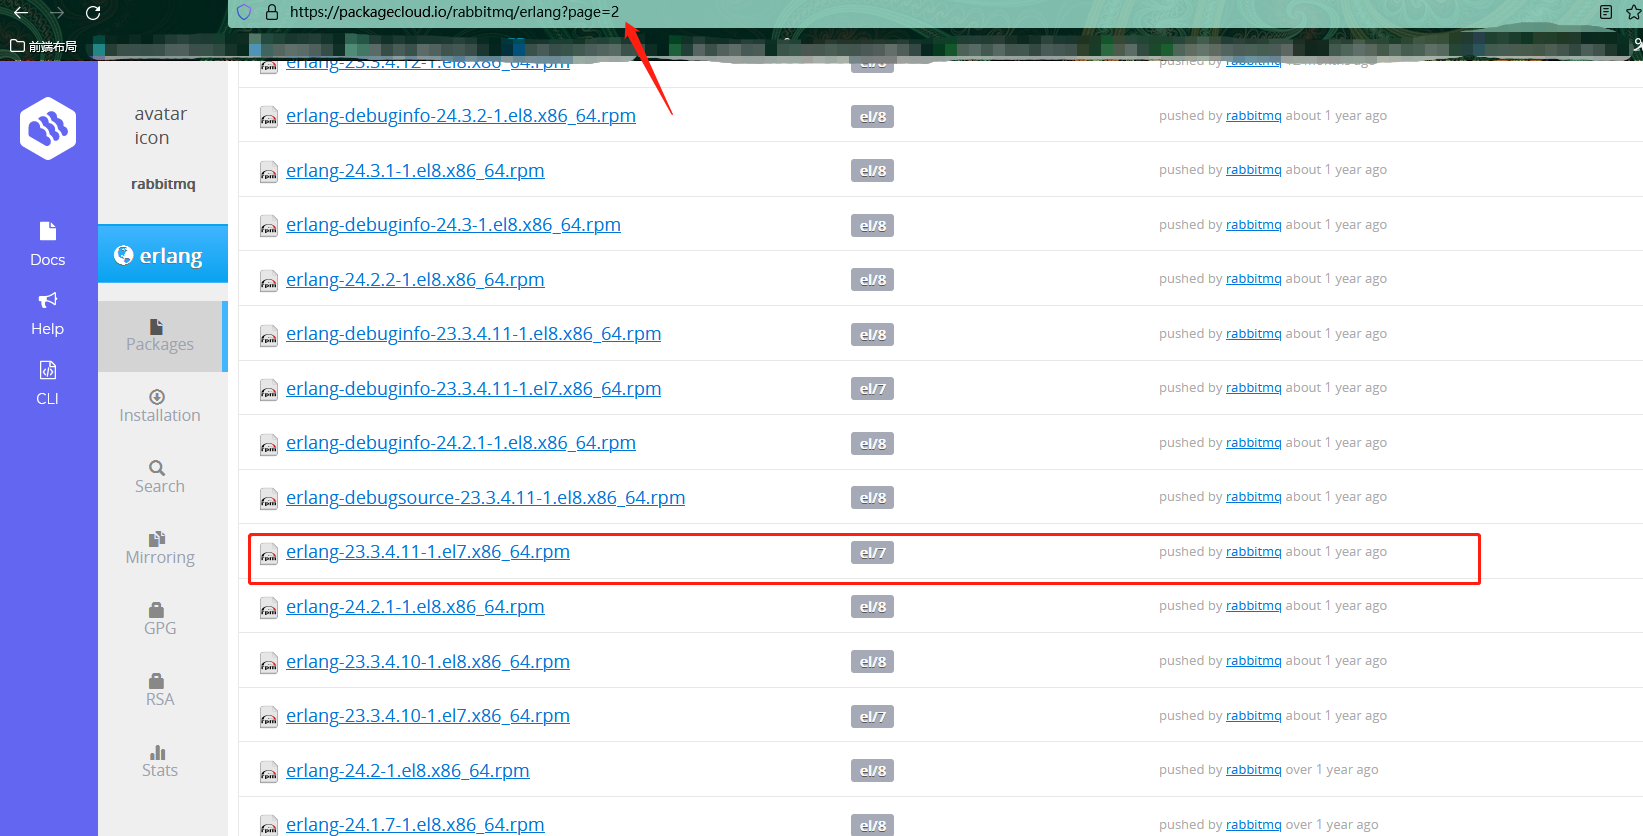This screenshot has width=1643, height=836.
Task: Open erlang-debuginfo-24.3.2-1.el8.x86_64.rpm link
Action: (x=461, y=115)
